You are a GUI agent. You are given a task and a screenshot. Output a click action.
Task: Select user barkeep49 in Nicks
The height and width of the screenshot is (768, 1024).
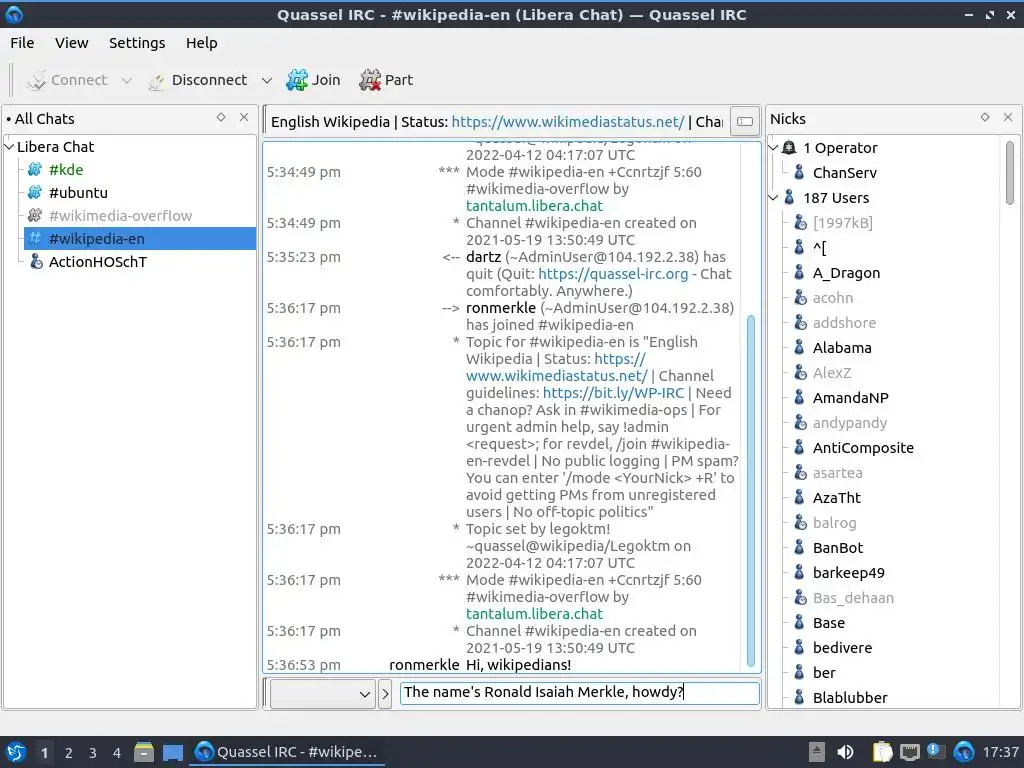848,573
